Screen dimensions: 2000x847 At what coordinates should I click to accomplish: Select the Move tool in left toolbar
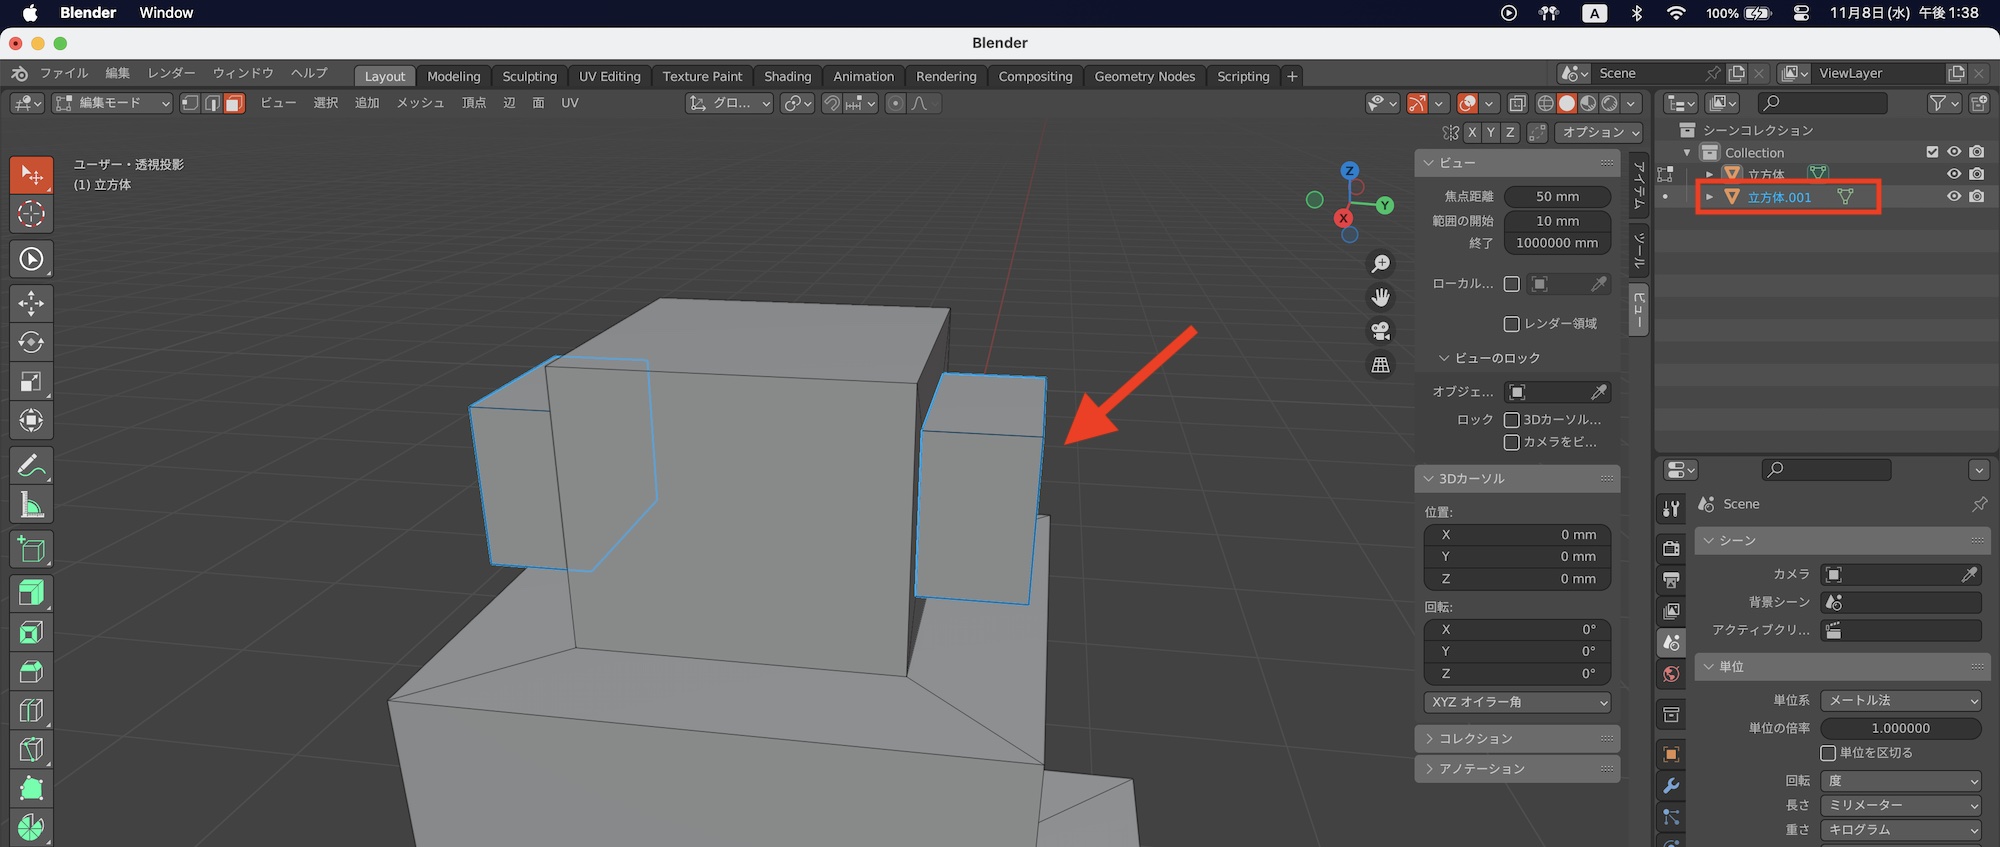[x=31, y=303]
